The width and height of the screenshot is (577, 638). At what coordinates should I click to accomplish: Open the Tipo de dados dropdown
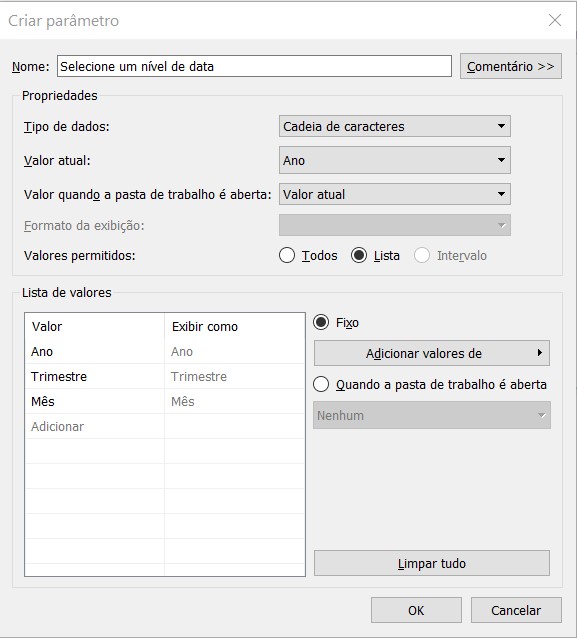pos(395,127)
